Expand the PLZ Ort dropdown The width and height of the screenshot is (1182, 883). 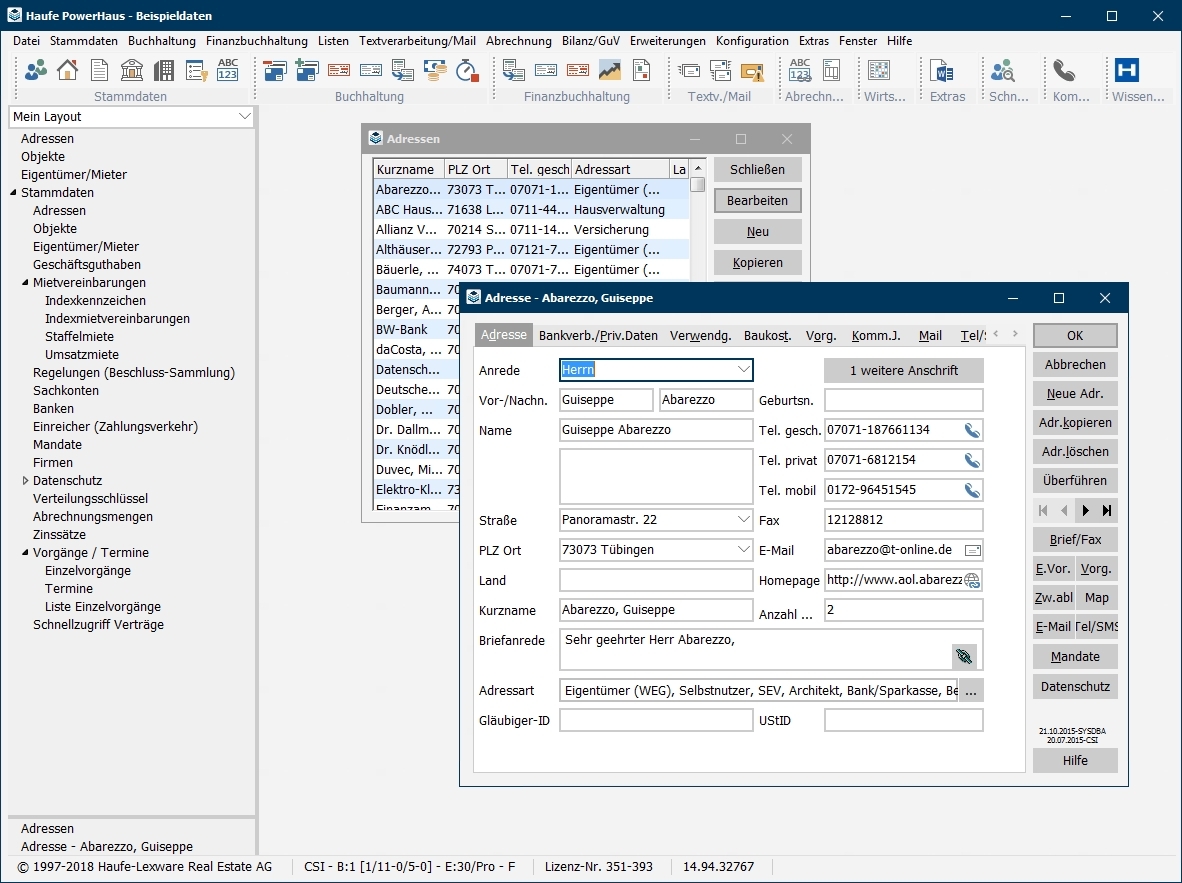click(x=743, y=550)
